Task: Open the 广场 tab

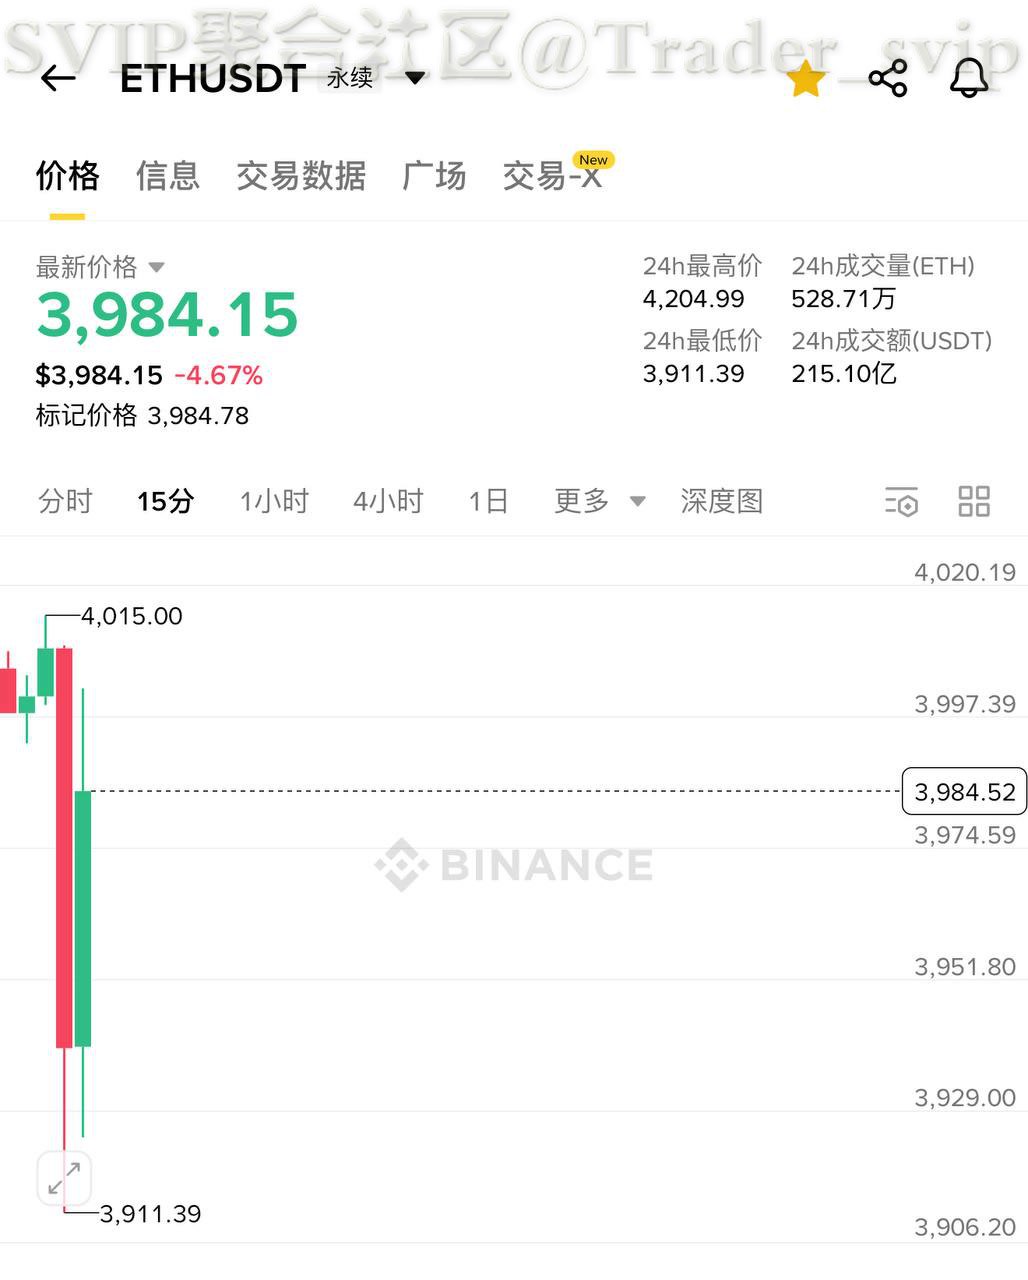Action: [434, 176]
